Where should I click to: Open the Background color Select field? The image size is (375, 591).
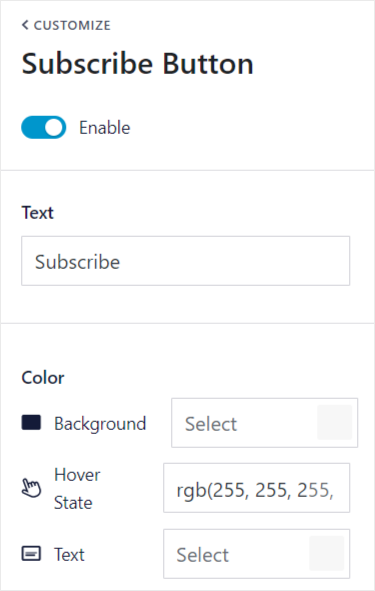pos(265,423)
